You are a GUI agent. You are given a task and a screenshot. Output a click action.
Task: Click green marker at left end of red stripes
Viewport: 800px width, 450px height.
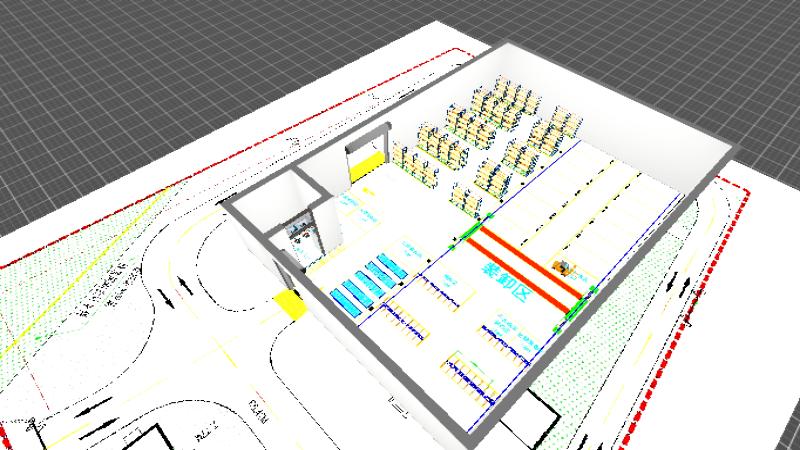pos(472,234)
